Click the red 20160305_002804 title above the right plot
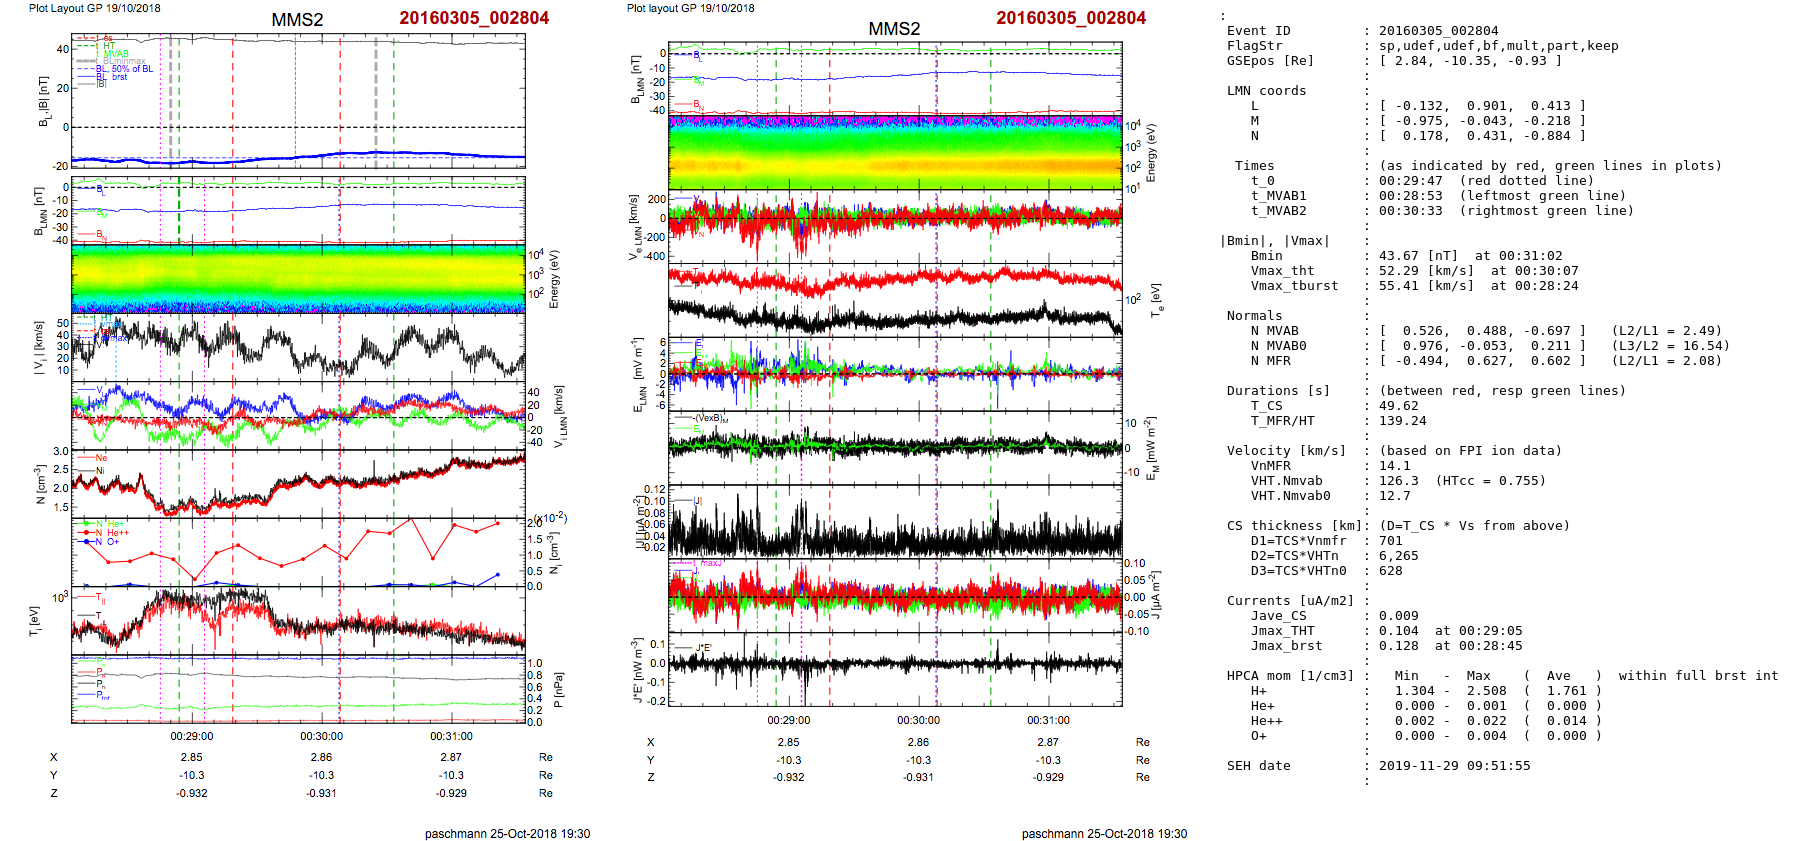Image resolution: width=1804 pixels, height=841 pixels. (x=1071, y=18)
